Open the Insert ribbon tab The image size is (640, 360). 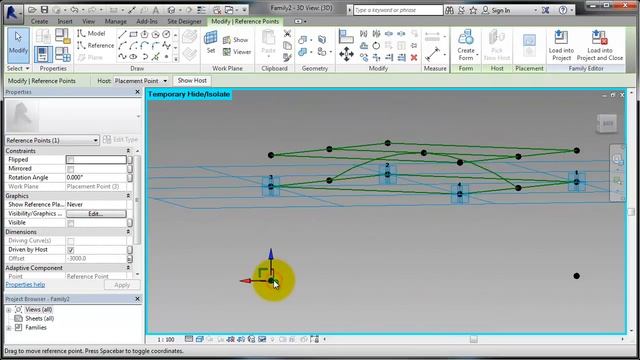click(x=65, y=21)
